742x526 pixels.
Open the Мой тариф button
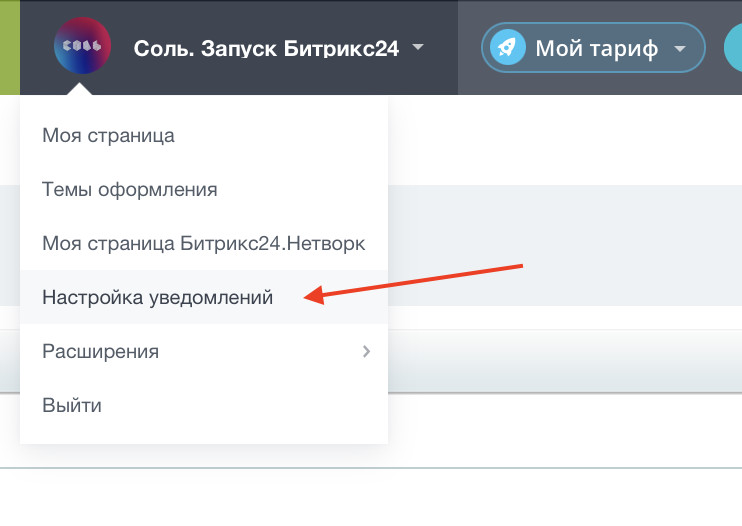(x=593, y=48)
